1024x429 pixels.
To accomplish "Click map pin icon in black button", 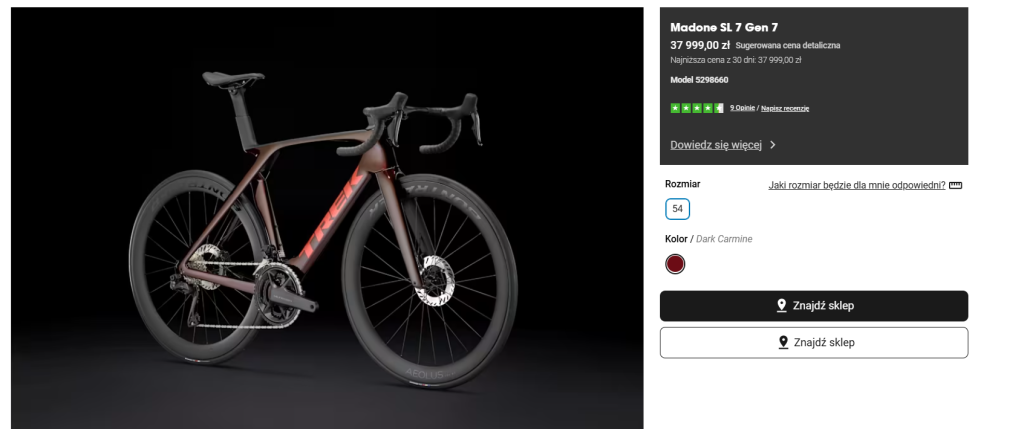I will click(782, 306).
